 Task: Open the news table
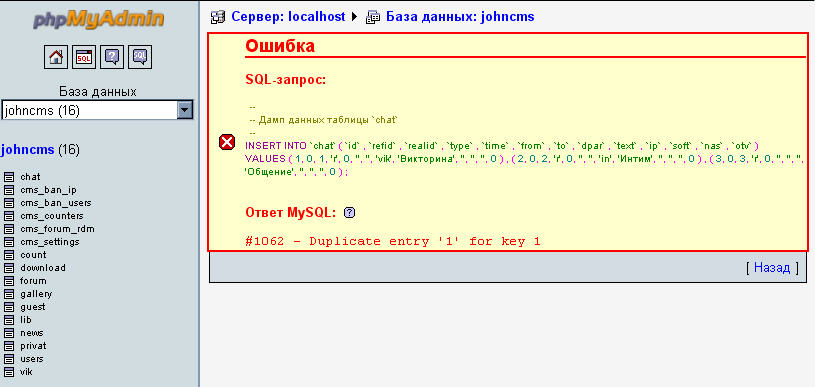click(x=32, y=333)
